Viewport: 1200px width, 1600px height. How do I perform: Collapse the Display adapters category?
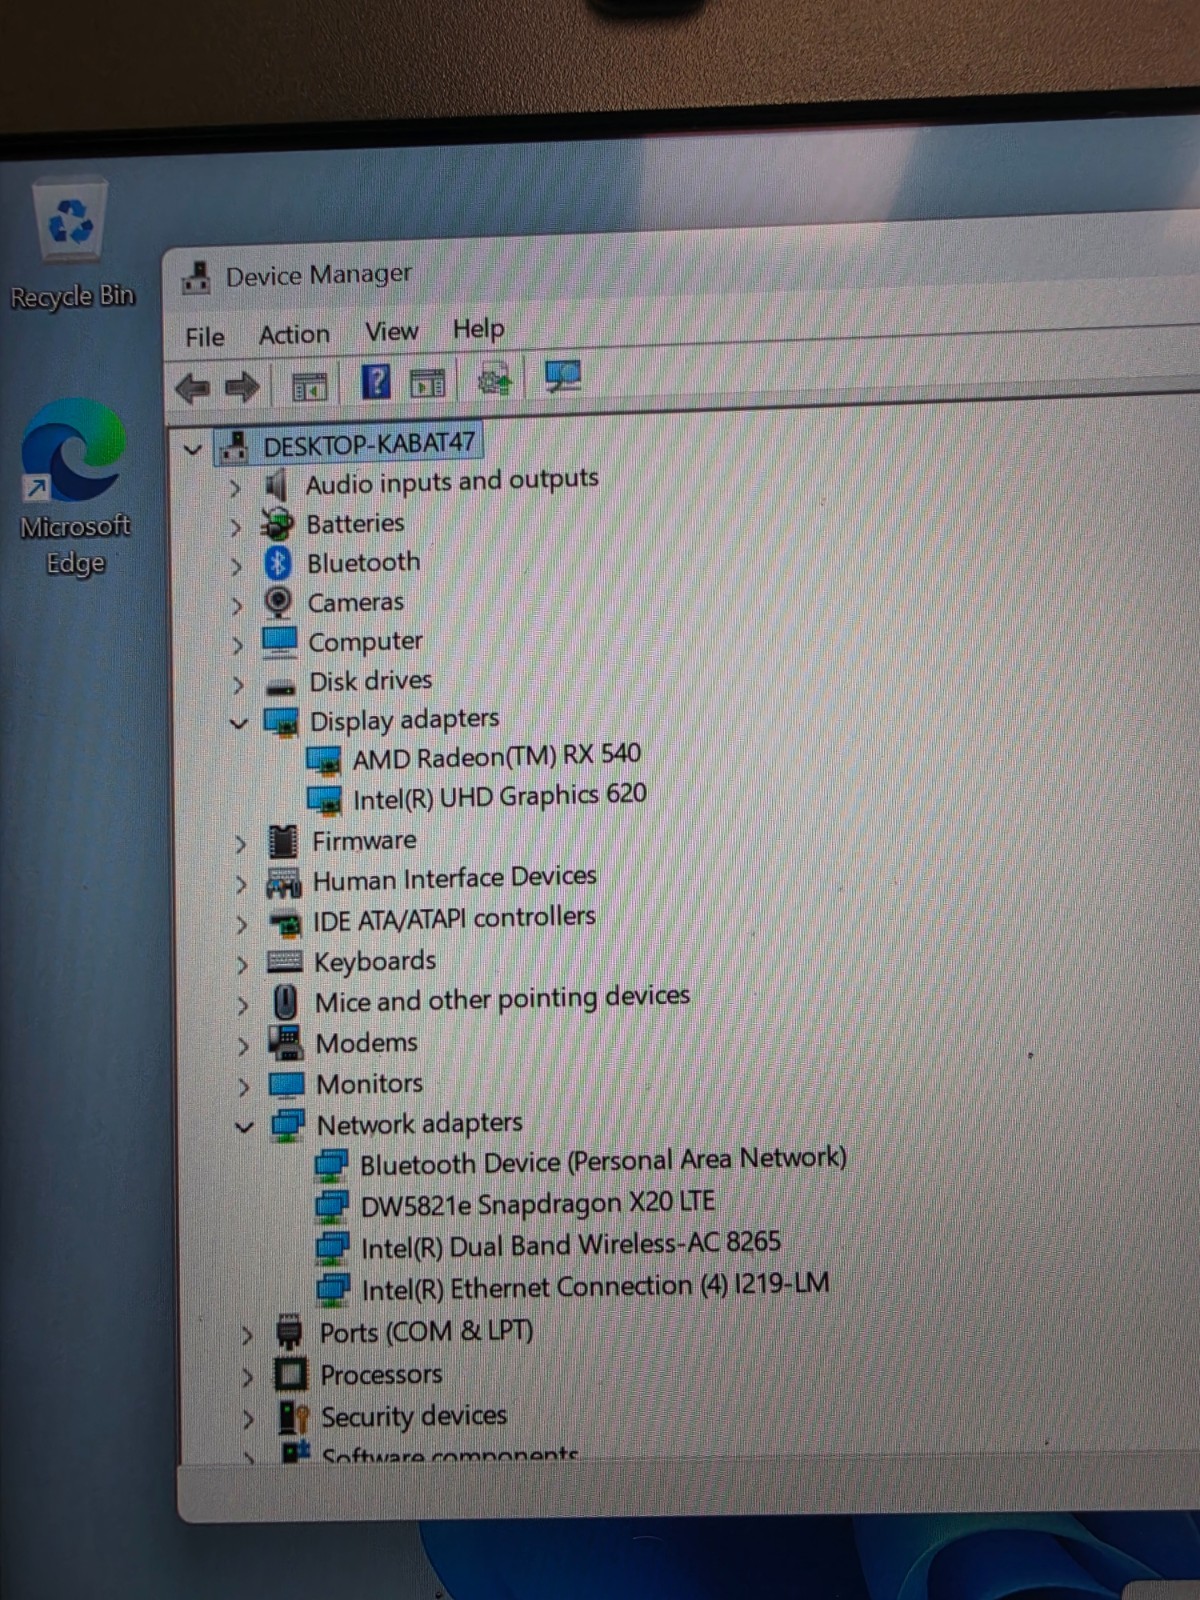coord(239,723)
